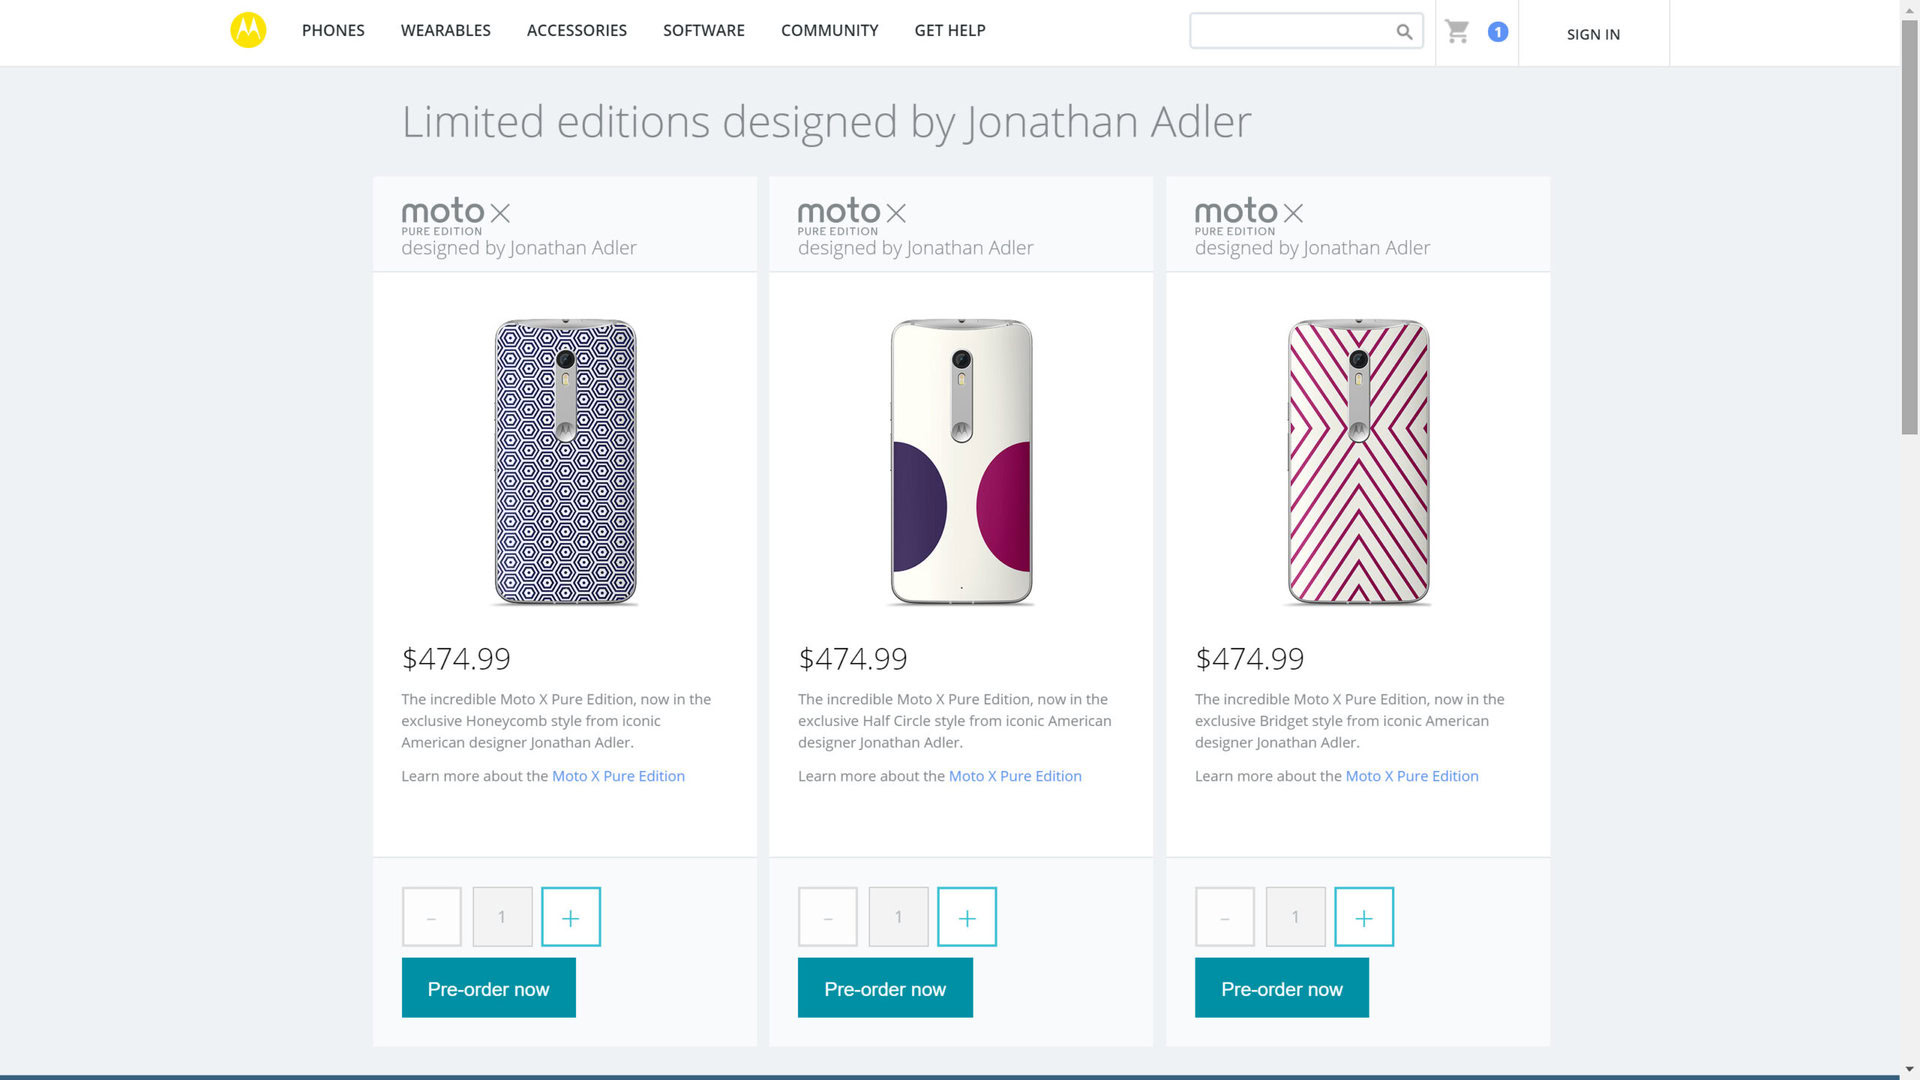Click the page vertical scrollbar thumb
The width and height of the screenshot is (1920, 1080).
pyautogui.click(x=1909, y=230)
